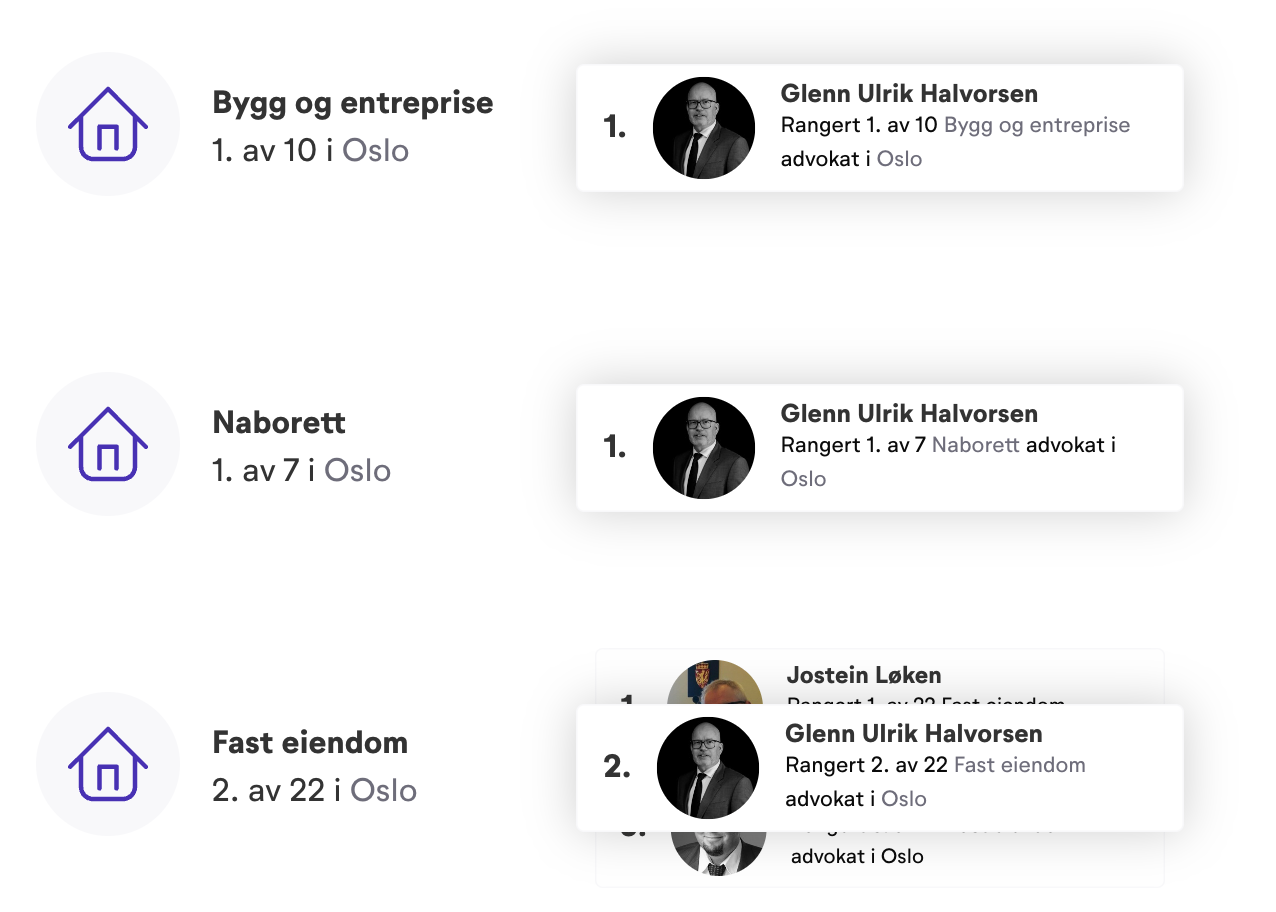Click the text 2. av 22 i Oslo
1276x912 pixels.
(x=314, y=790)
